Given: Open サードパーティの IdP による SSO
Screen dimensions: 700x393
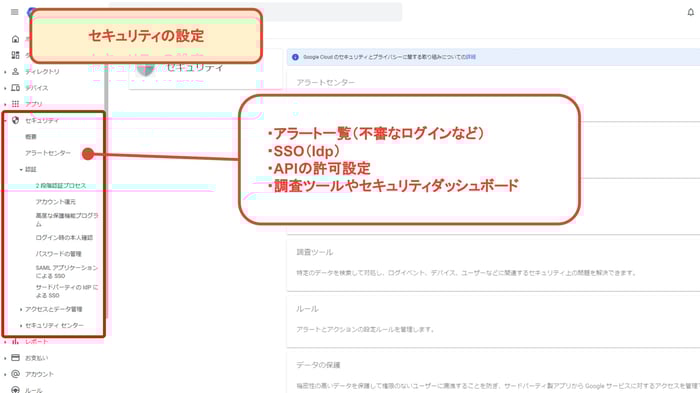Looking at the screenshot, I should pos(67,291).
